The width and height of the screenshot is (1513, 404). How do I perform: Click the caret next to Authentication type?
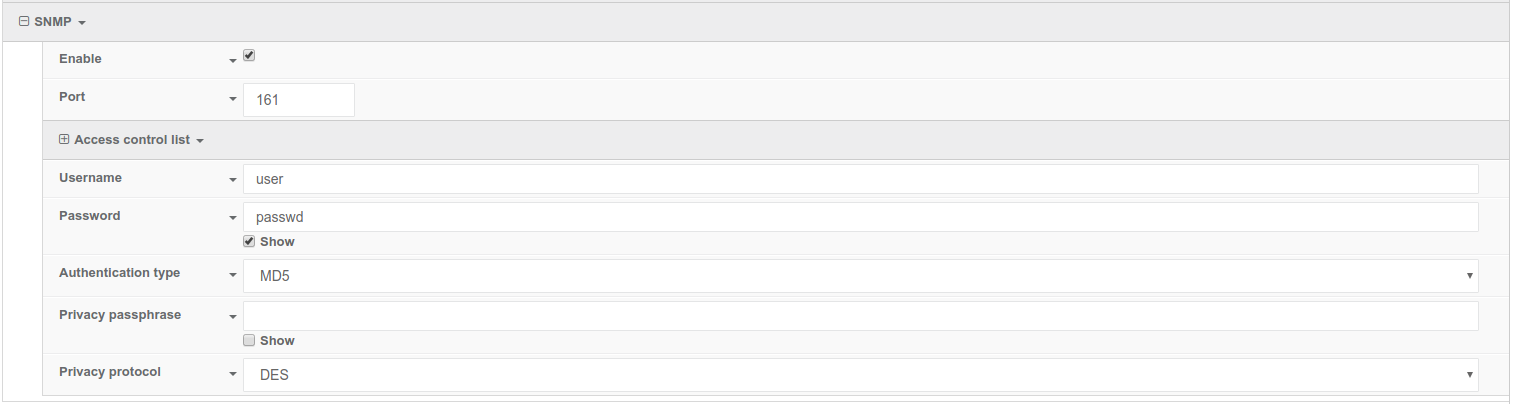233,276
